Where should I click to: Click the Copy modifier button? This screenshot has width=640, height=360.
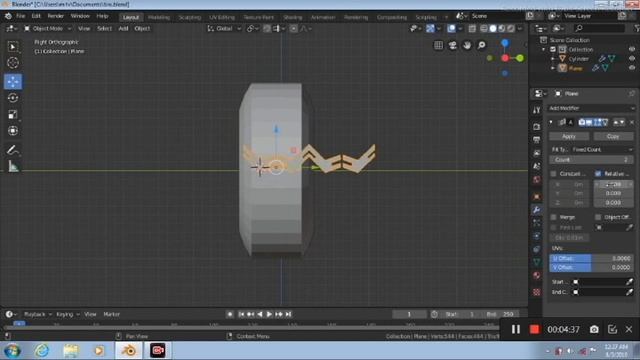coord(613,136)
